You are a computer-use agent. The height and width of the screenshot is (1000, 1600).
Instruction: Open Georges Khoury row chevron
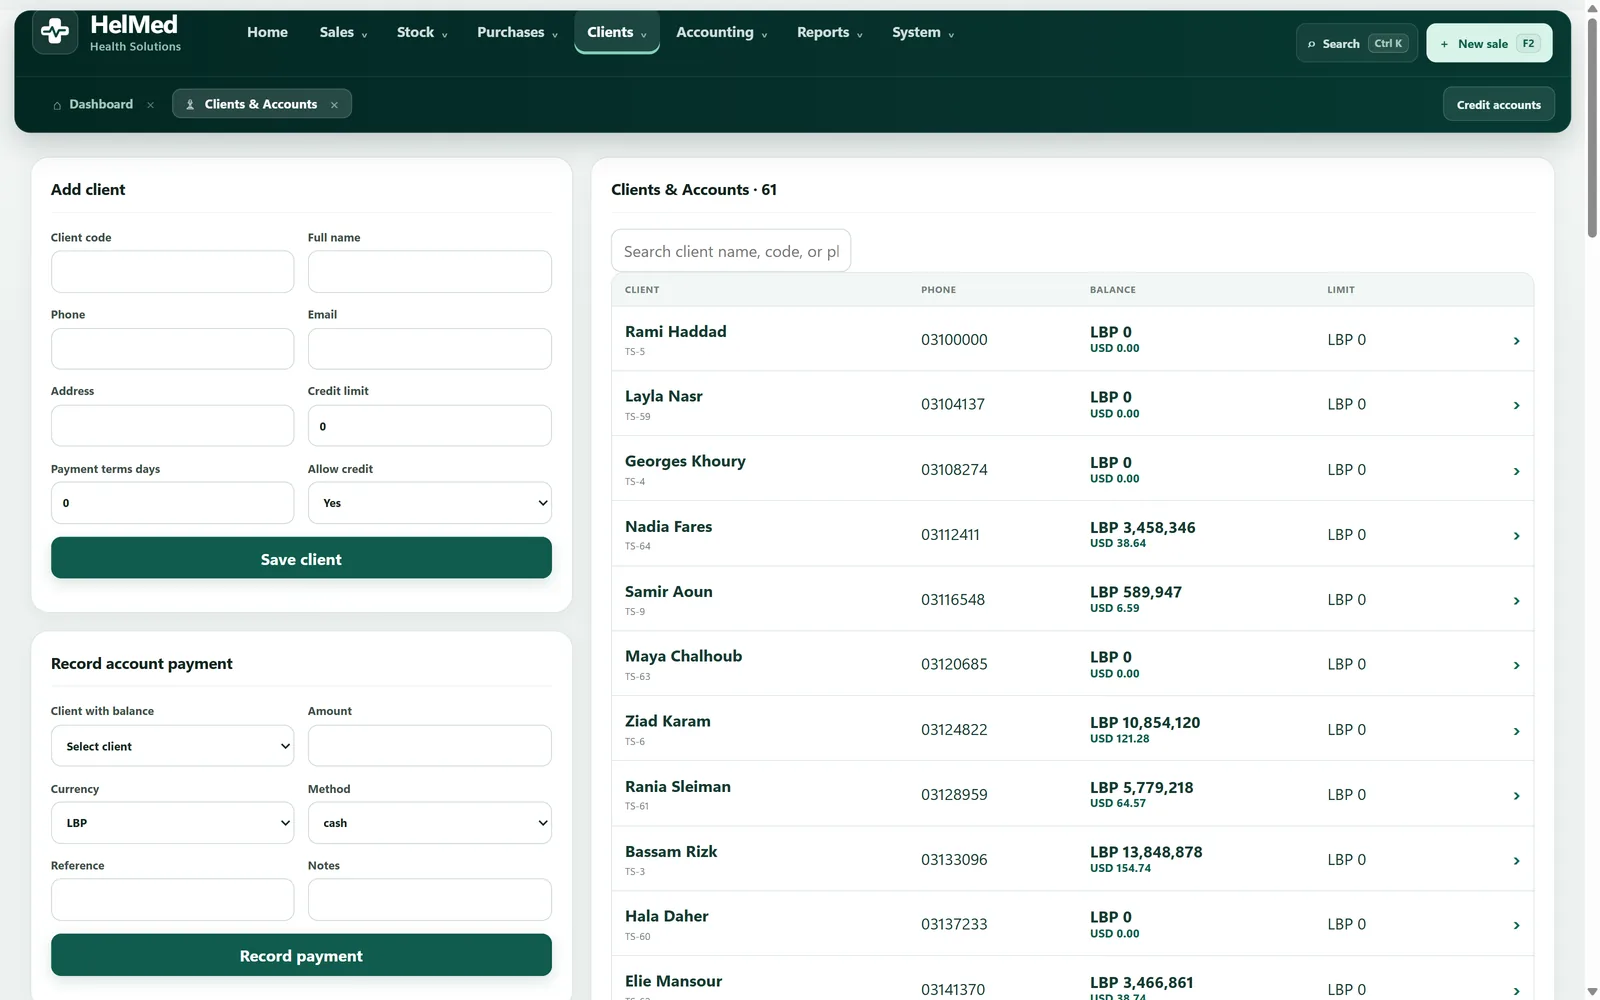point(1516,471)
